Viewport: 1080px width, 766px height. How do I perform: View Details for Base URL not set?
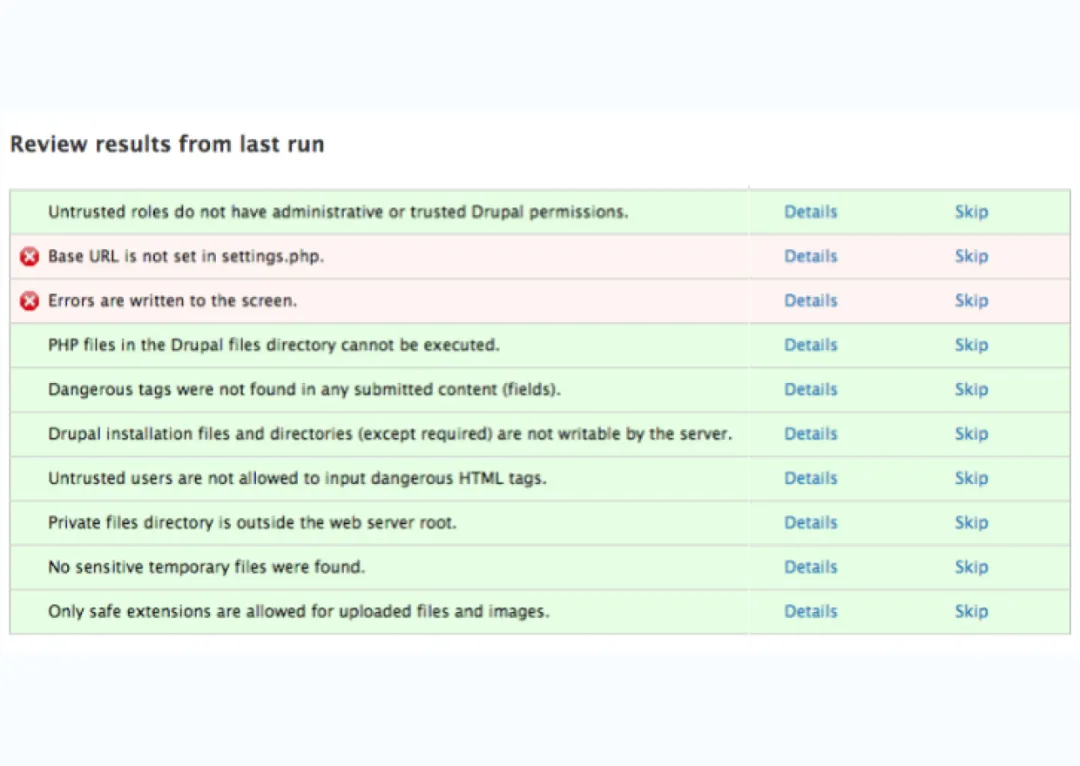810,256
